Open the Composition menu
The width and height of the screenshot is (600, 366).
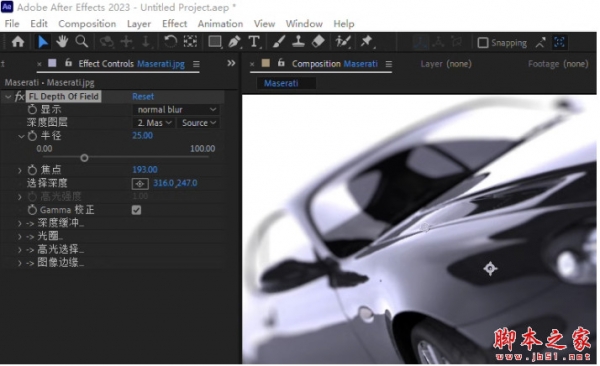click(87, 24)
